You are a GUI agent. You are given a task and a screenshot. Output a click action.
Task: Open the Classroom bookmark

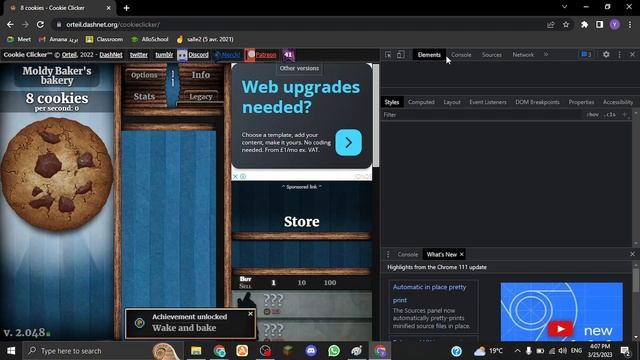[104, 39]
